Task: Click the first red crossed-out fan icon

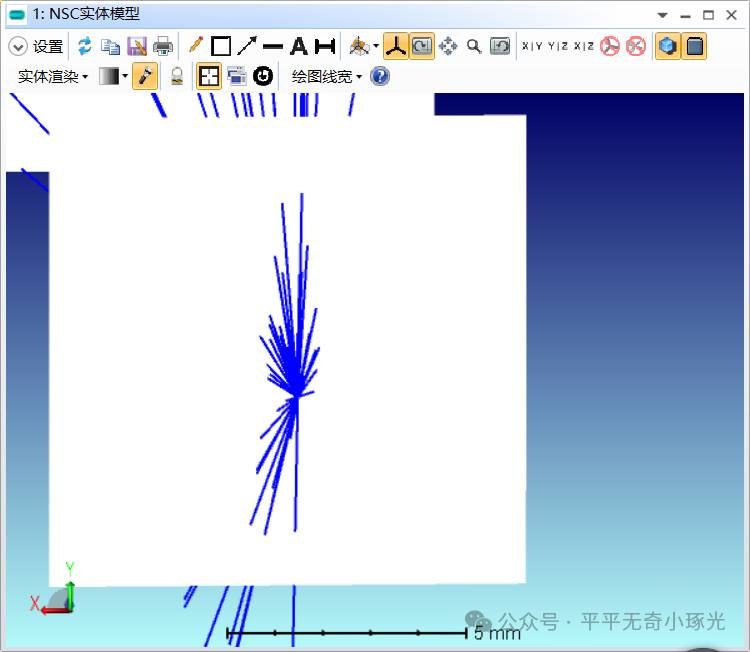Action: pos(610,46)
